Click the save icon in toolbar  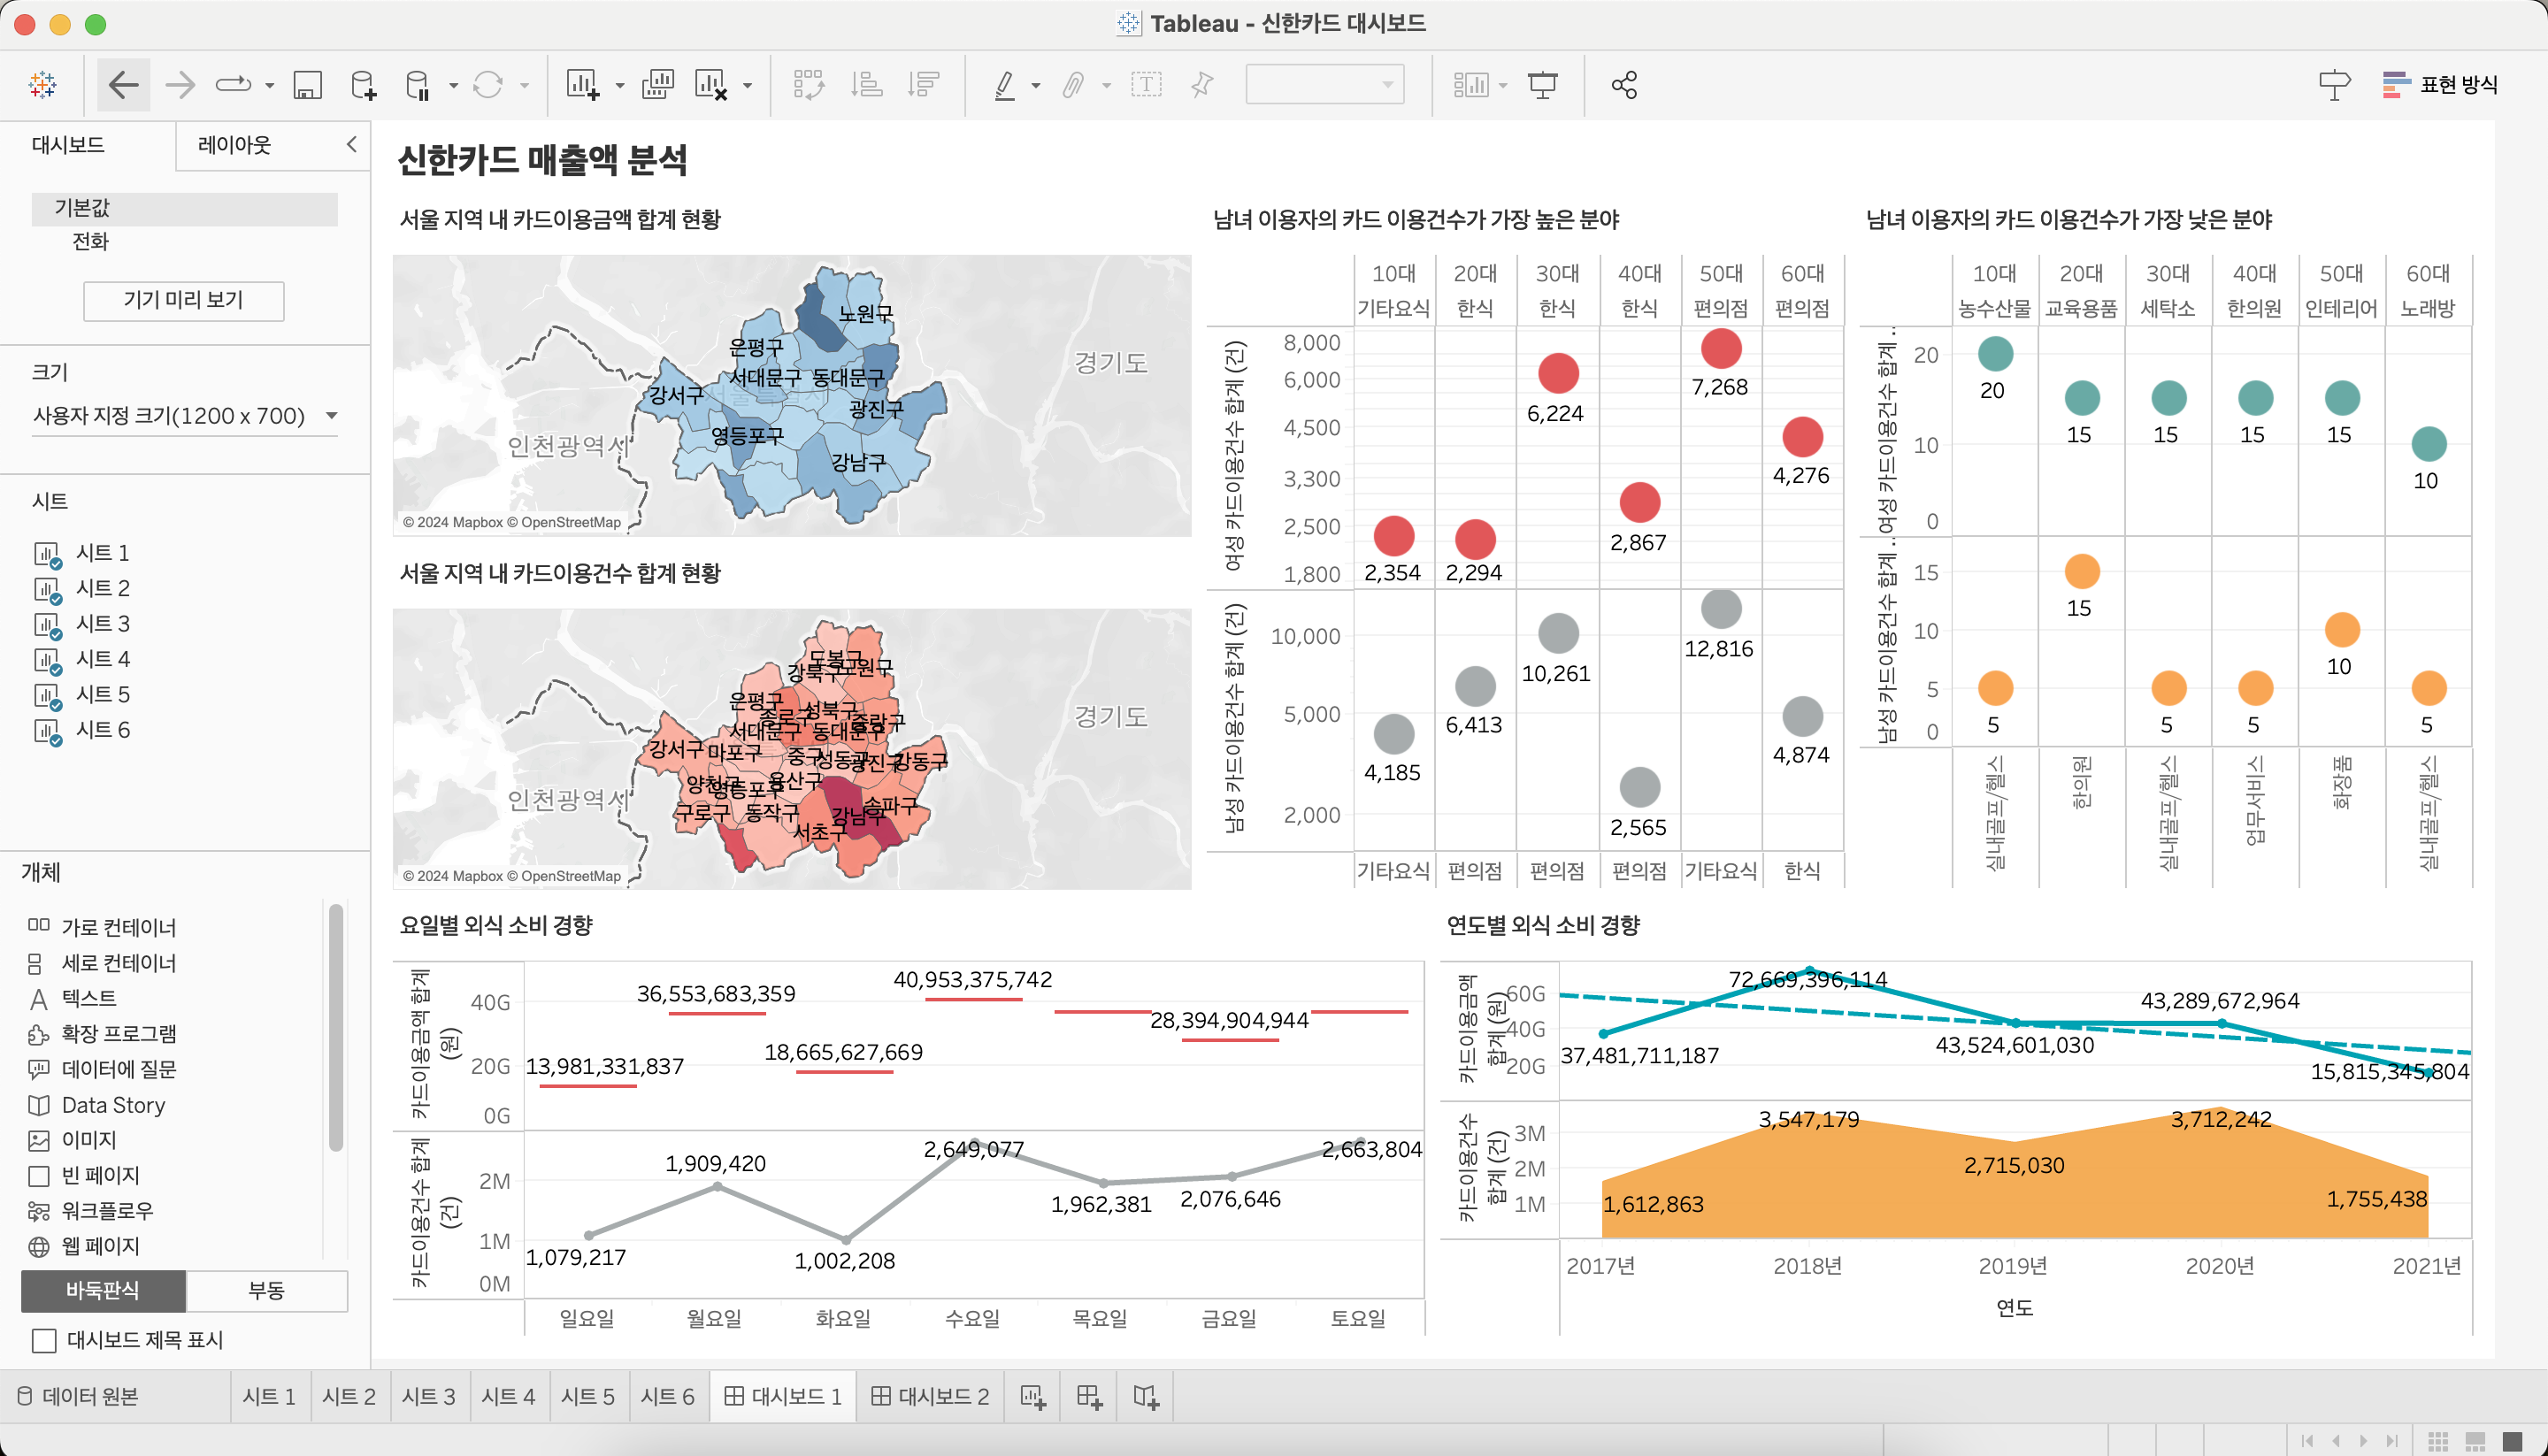coord(307,85)
